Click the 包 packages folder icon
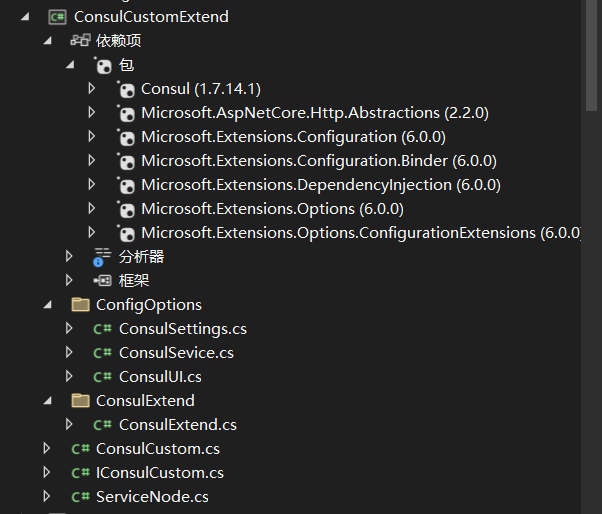The height and width of the screenshot is (514, 602). coord(103,65)
